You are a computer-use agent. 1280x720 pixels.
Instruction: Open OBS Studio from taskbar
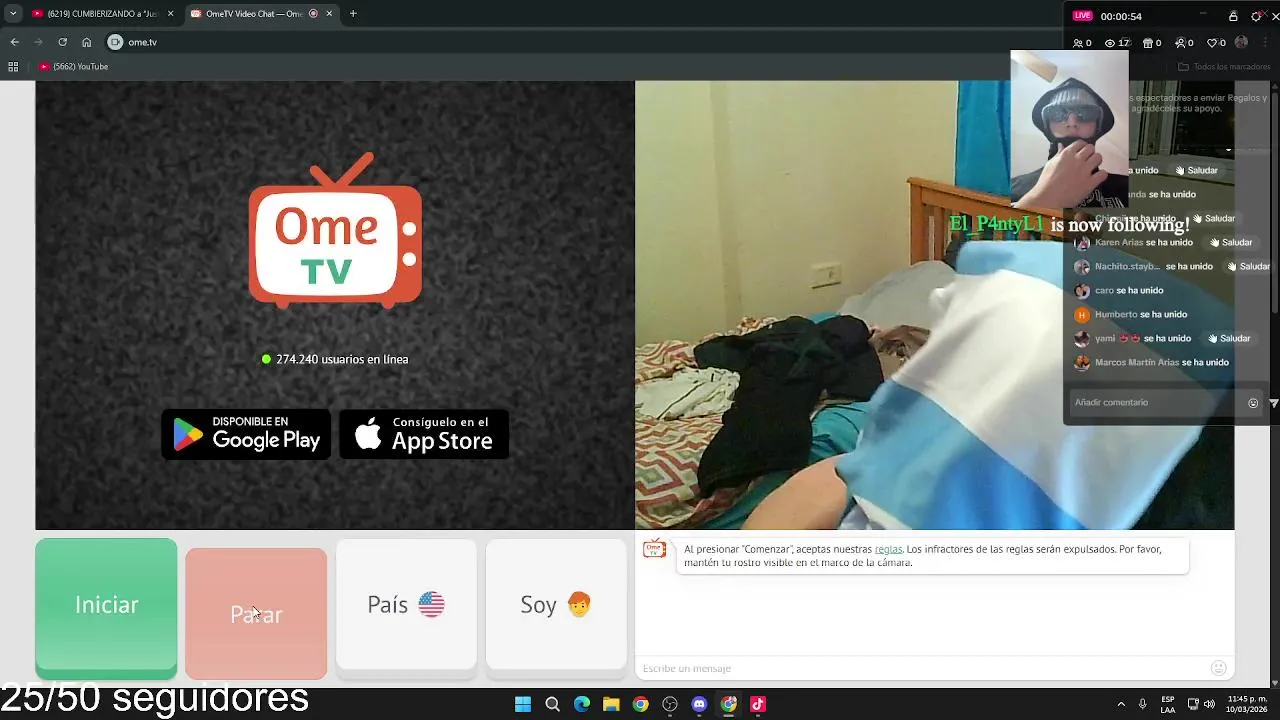[x=670, y=704]
